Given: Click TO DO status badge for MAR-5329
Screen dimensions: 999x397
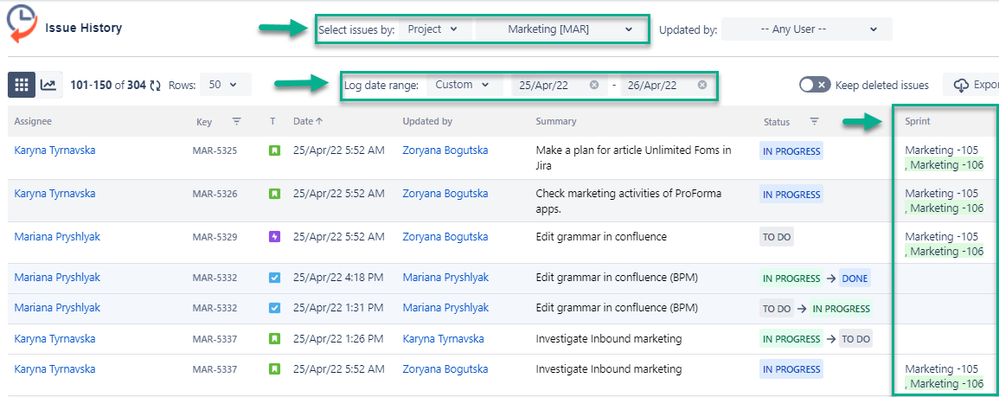Looking at the screenshot, I should (x=777, y=237).
